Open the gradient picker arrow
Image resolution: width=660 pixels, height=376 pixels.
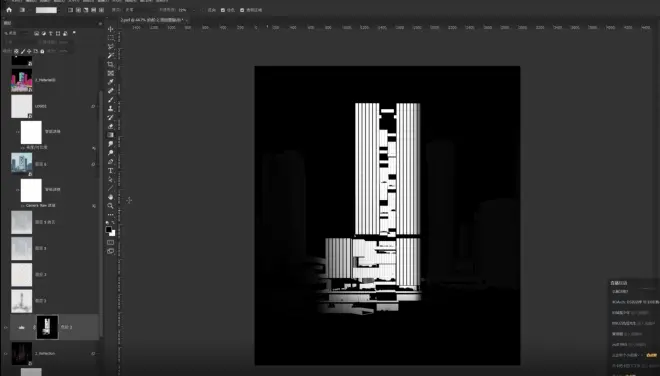pyautogui.click(x=59, y=10)
